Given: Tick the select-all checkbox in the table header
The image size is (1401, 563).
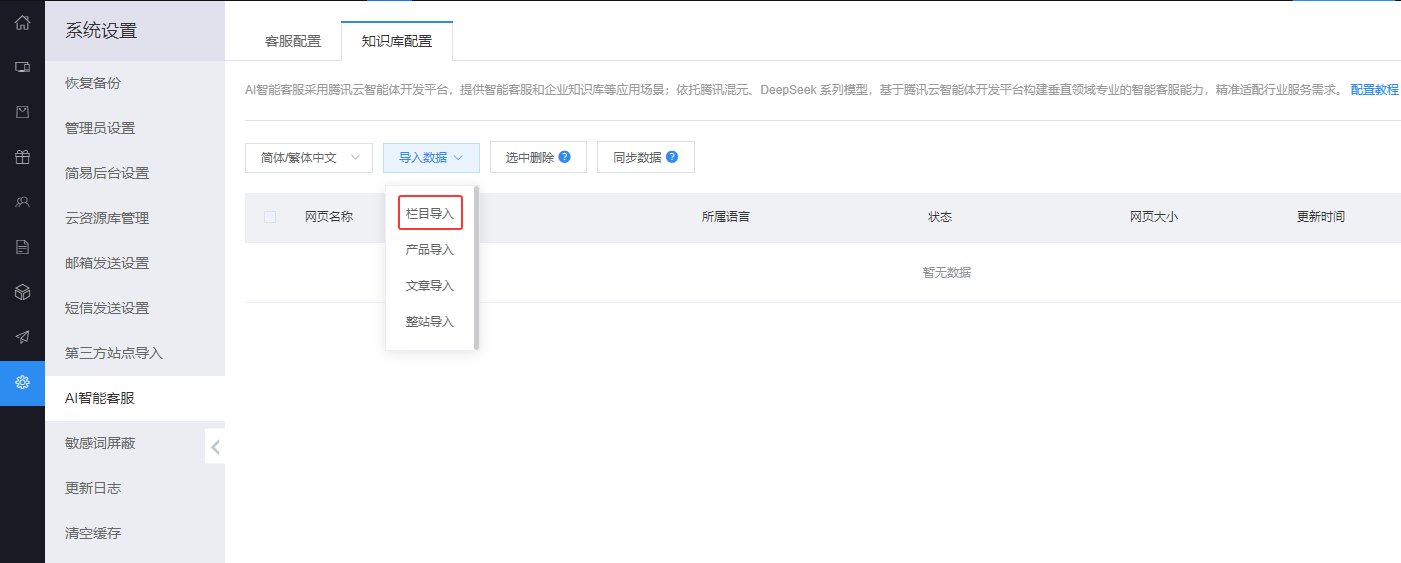Looking at the screenshot, I should [270, 217].
